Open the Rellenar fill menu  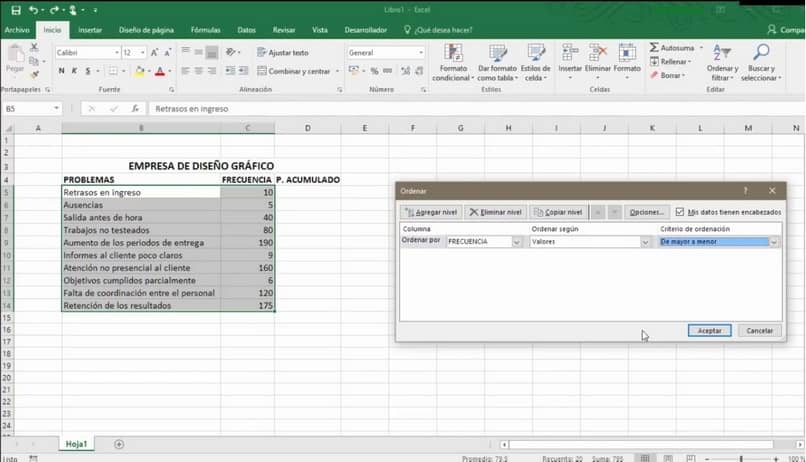[670, 62]
